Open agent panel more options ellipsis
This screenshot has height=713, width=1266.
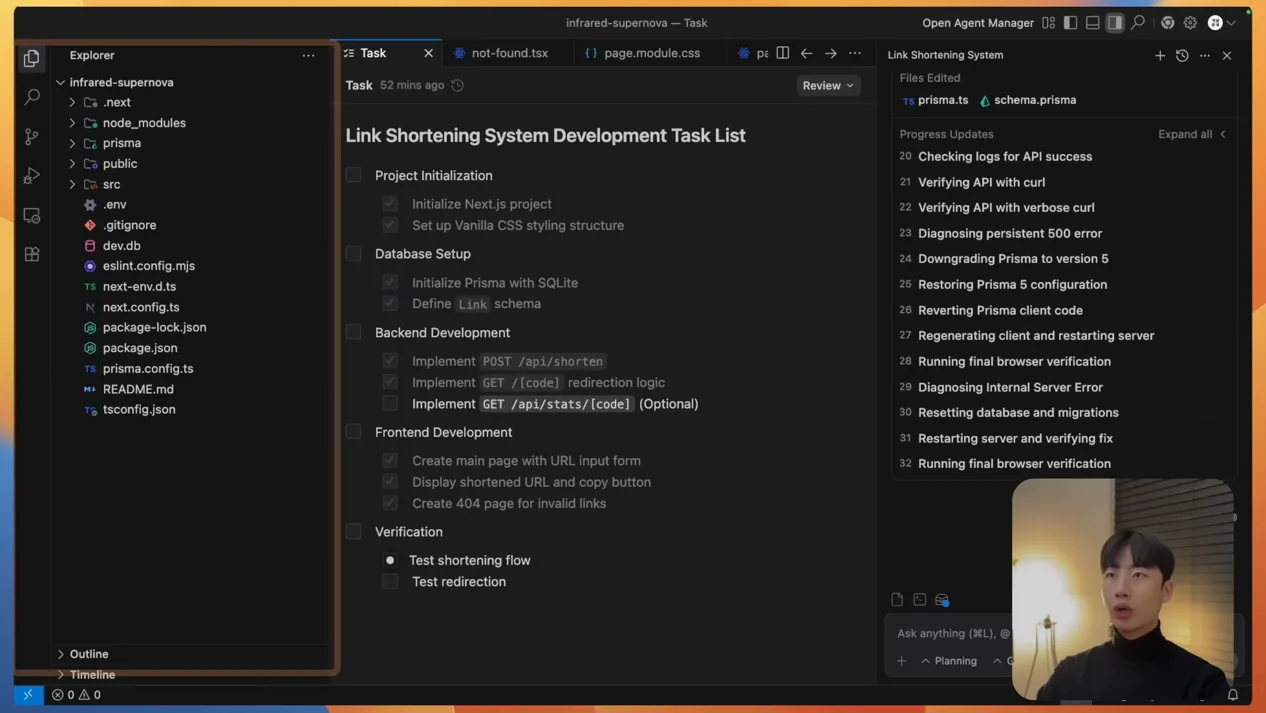click(1205, 55)
